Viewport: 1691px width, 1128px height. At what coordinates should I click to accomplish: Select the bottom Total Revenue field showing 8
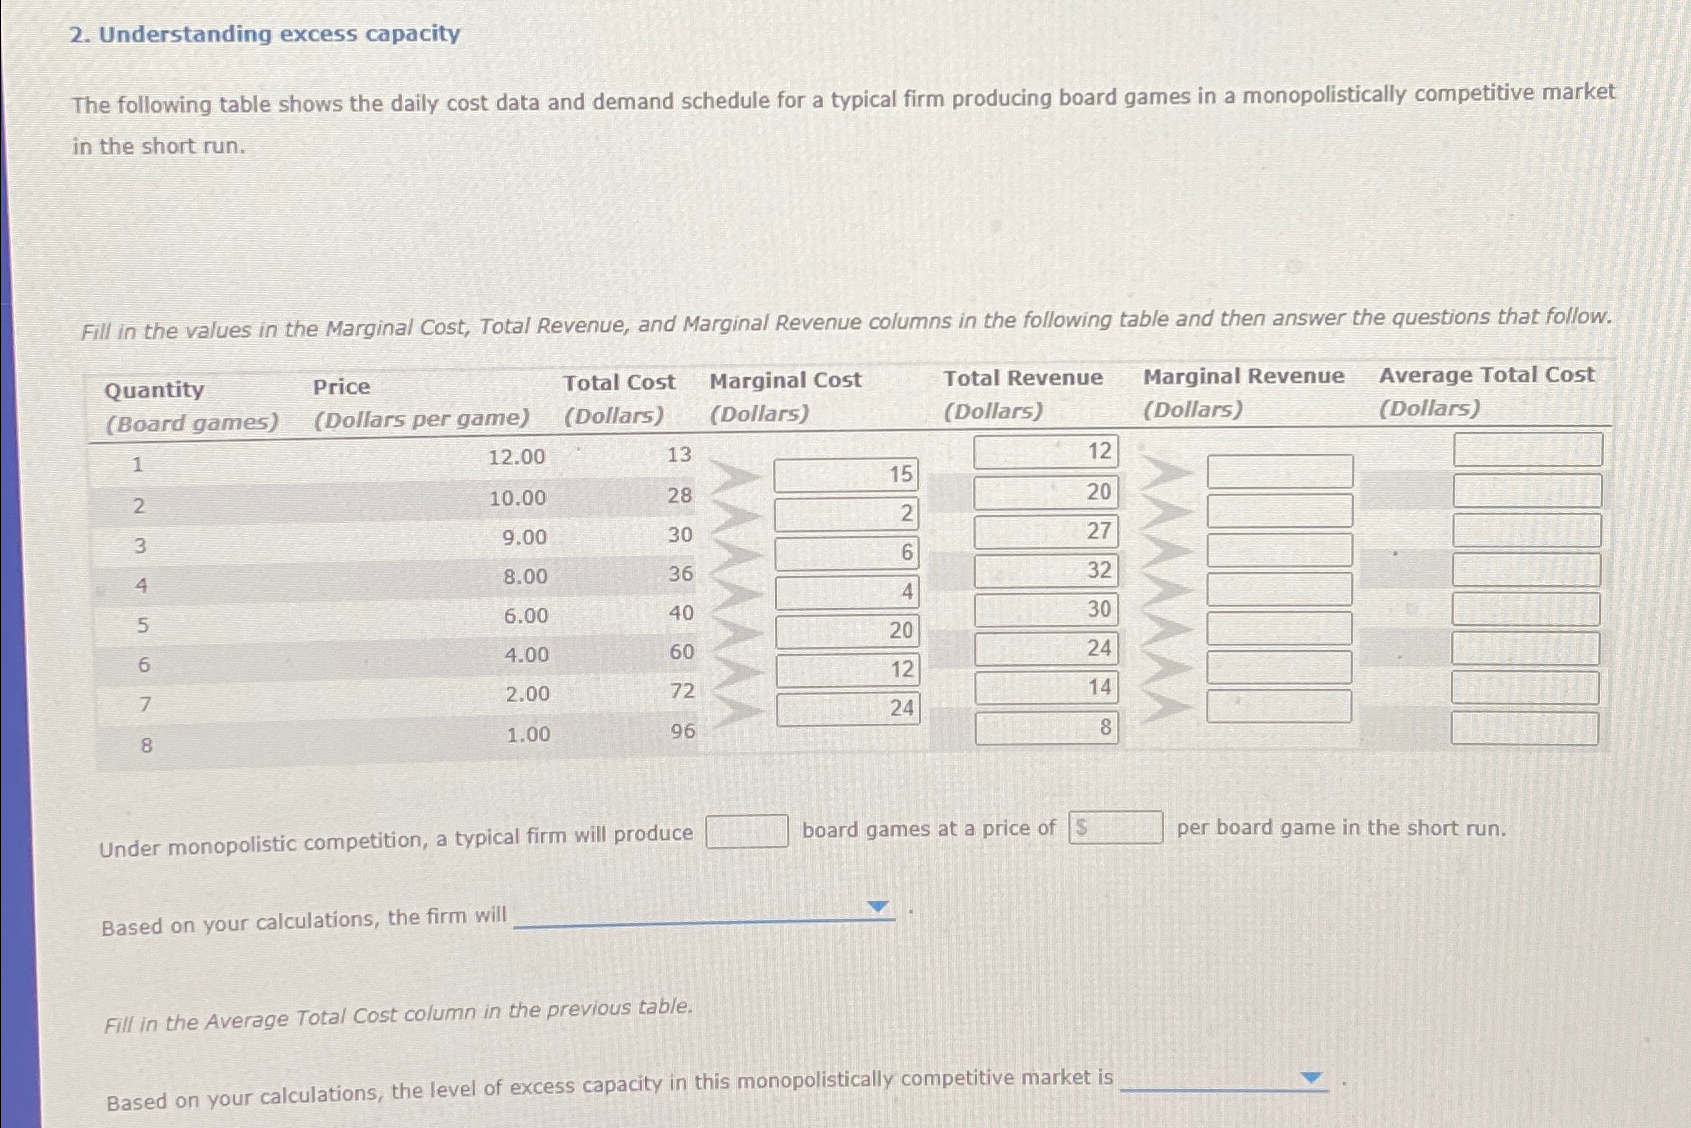click(1046, 727)
